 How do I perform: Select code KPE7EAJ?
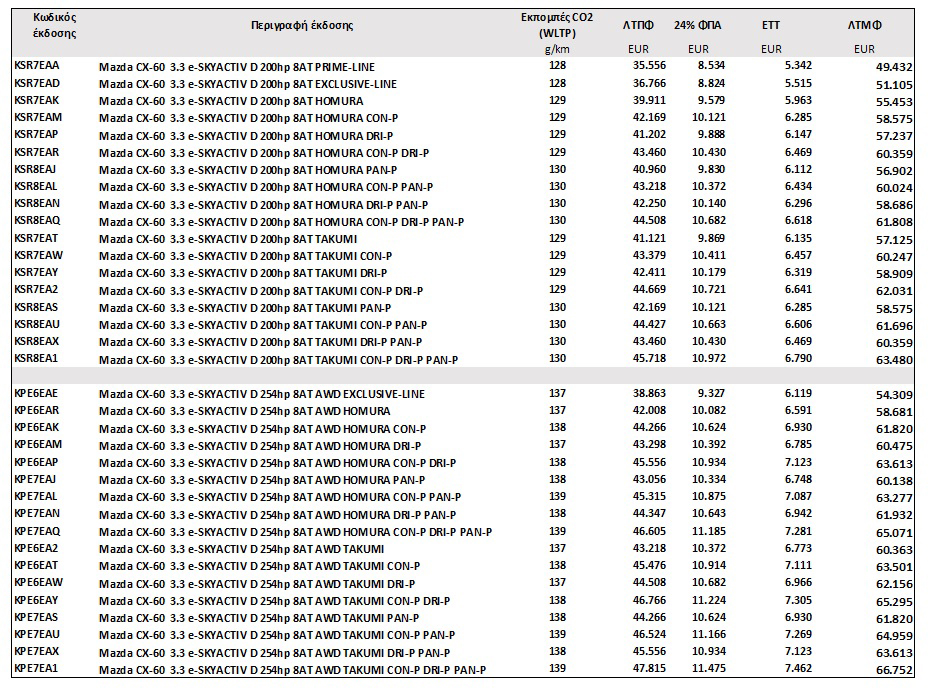[x=35, y=479]
